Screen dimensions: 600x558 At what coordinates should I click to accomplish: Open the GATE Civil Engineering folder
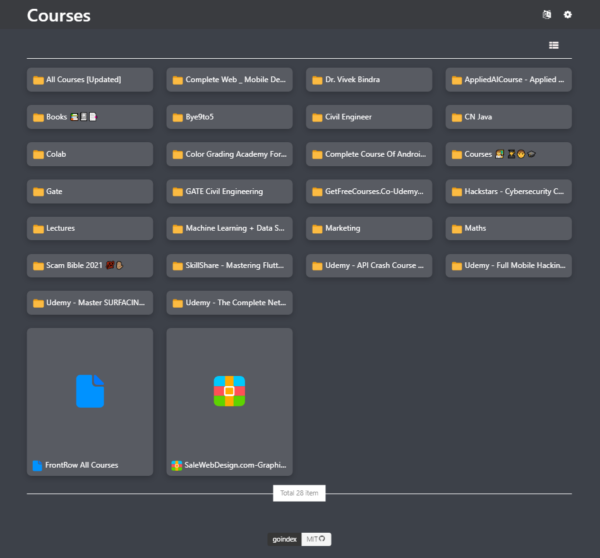tap(230, 191)
